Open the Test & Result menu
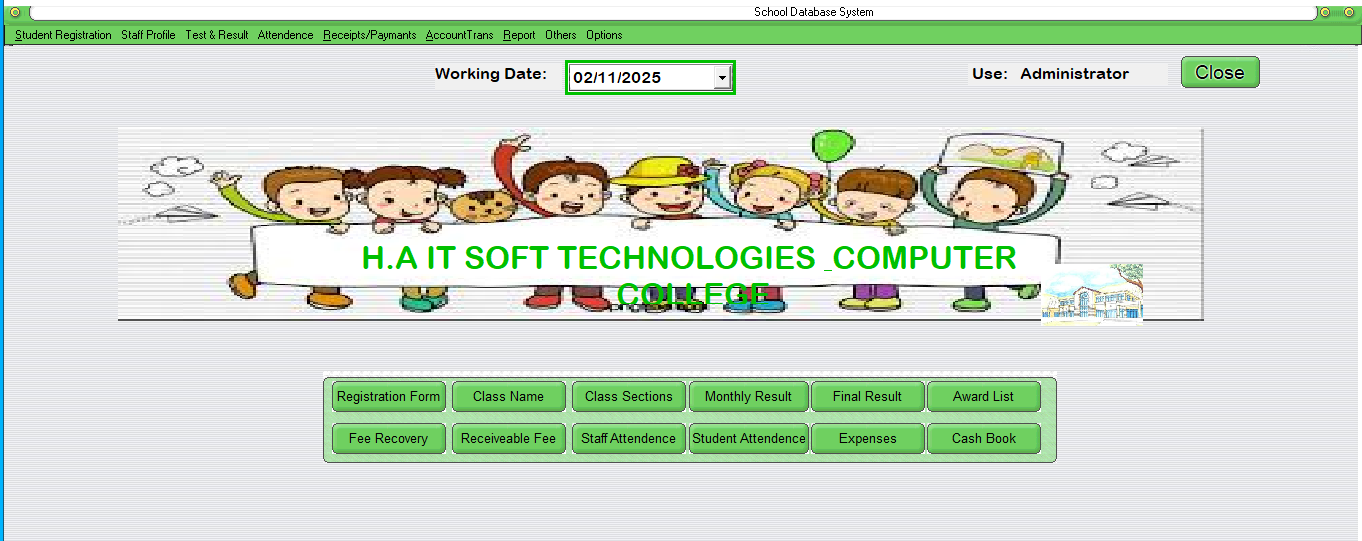 (x=216, y=35)
